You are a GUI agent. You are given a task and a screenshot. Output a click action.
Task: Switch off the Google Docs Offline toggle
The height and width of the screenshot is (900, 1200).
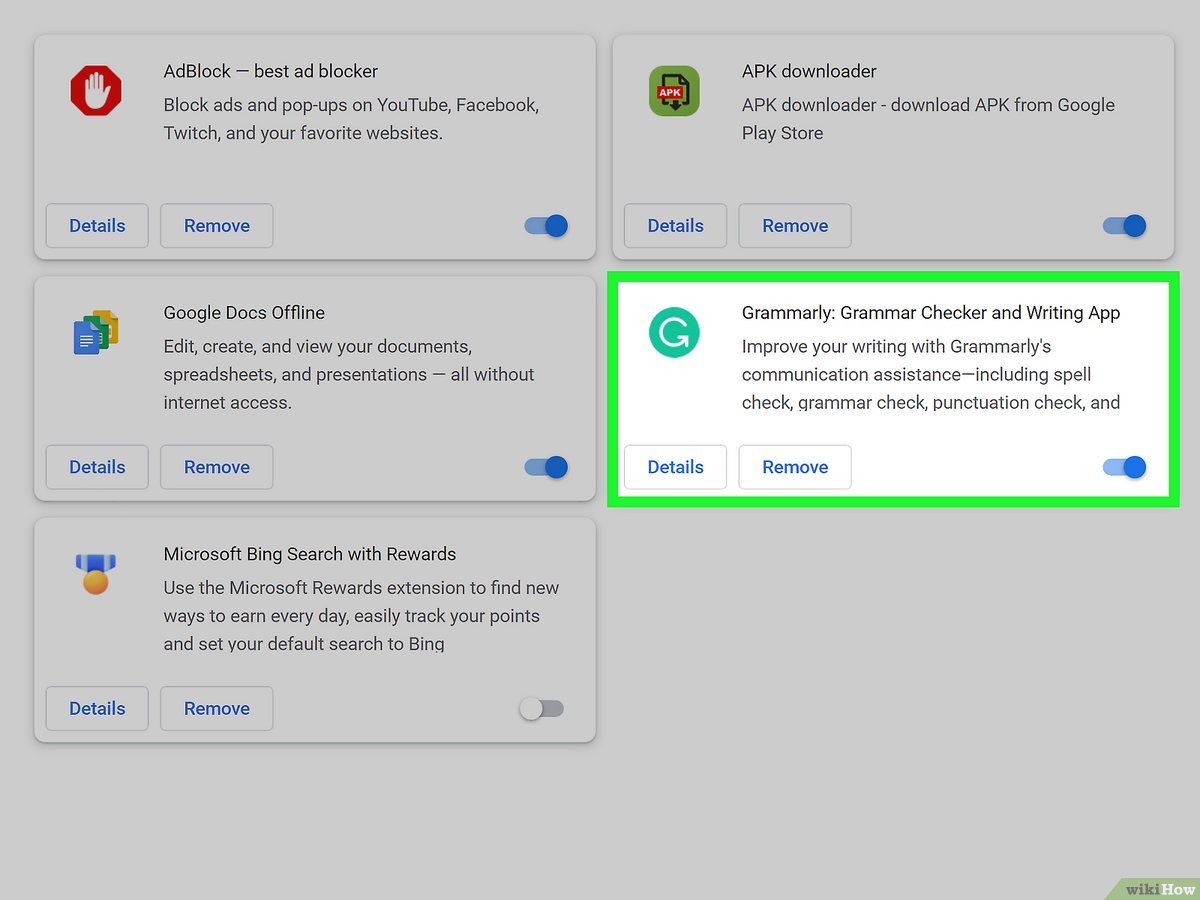coord(546,467)
